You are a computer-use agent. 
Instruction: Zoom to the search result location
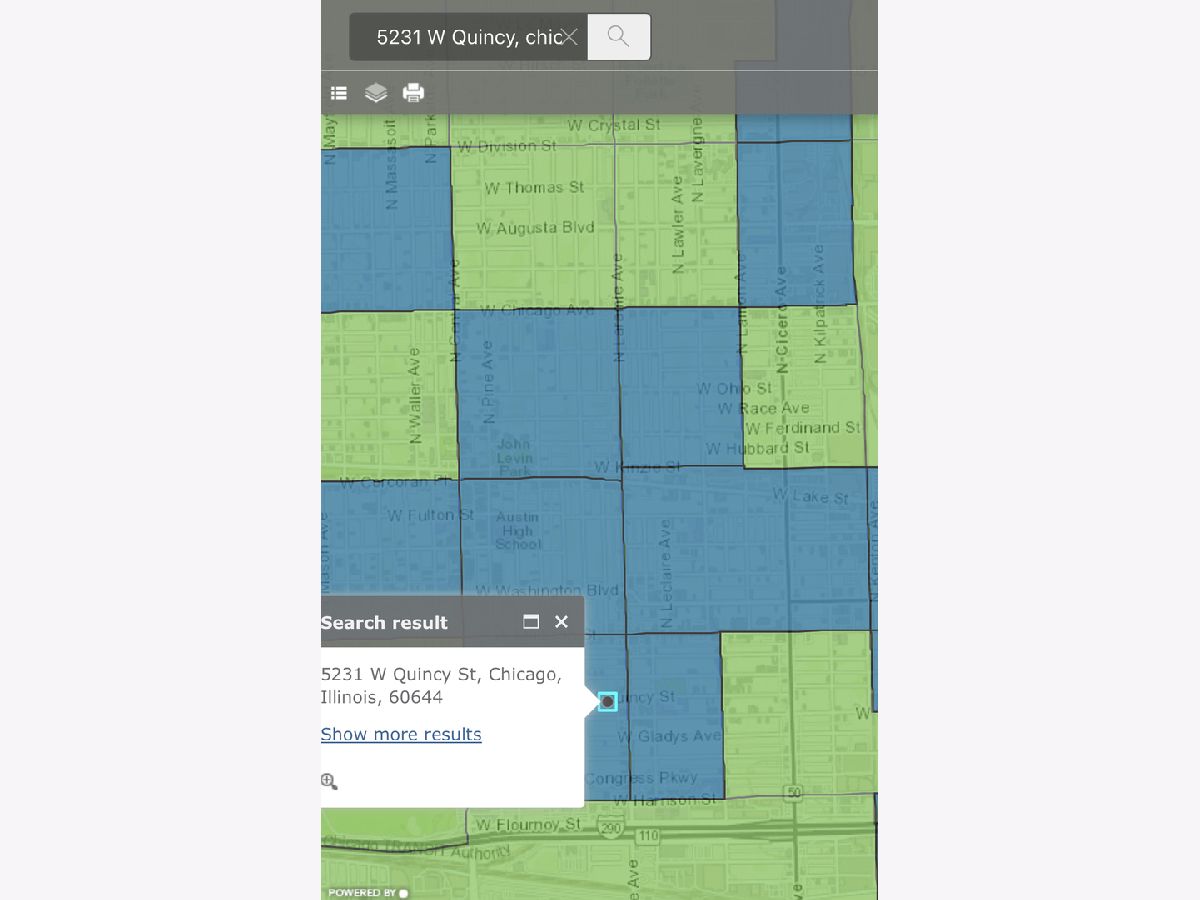click(x=329, y=782)
